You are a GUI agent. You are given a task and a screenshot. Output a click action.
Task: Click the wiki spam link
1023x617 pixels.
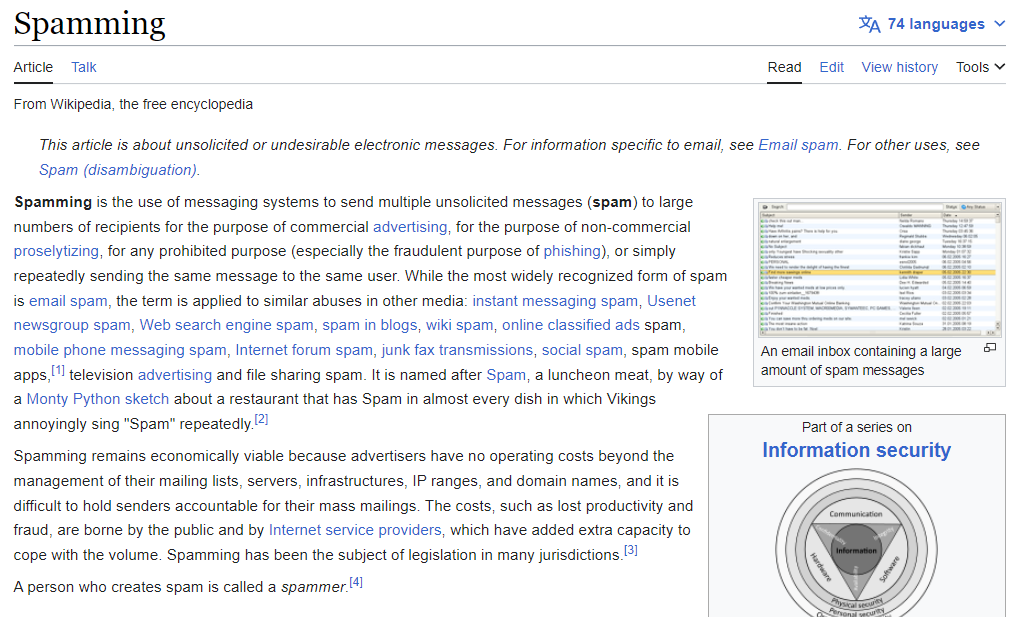(x=459, y=325)
